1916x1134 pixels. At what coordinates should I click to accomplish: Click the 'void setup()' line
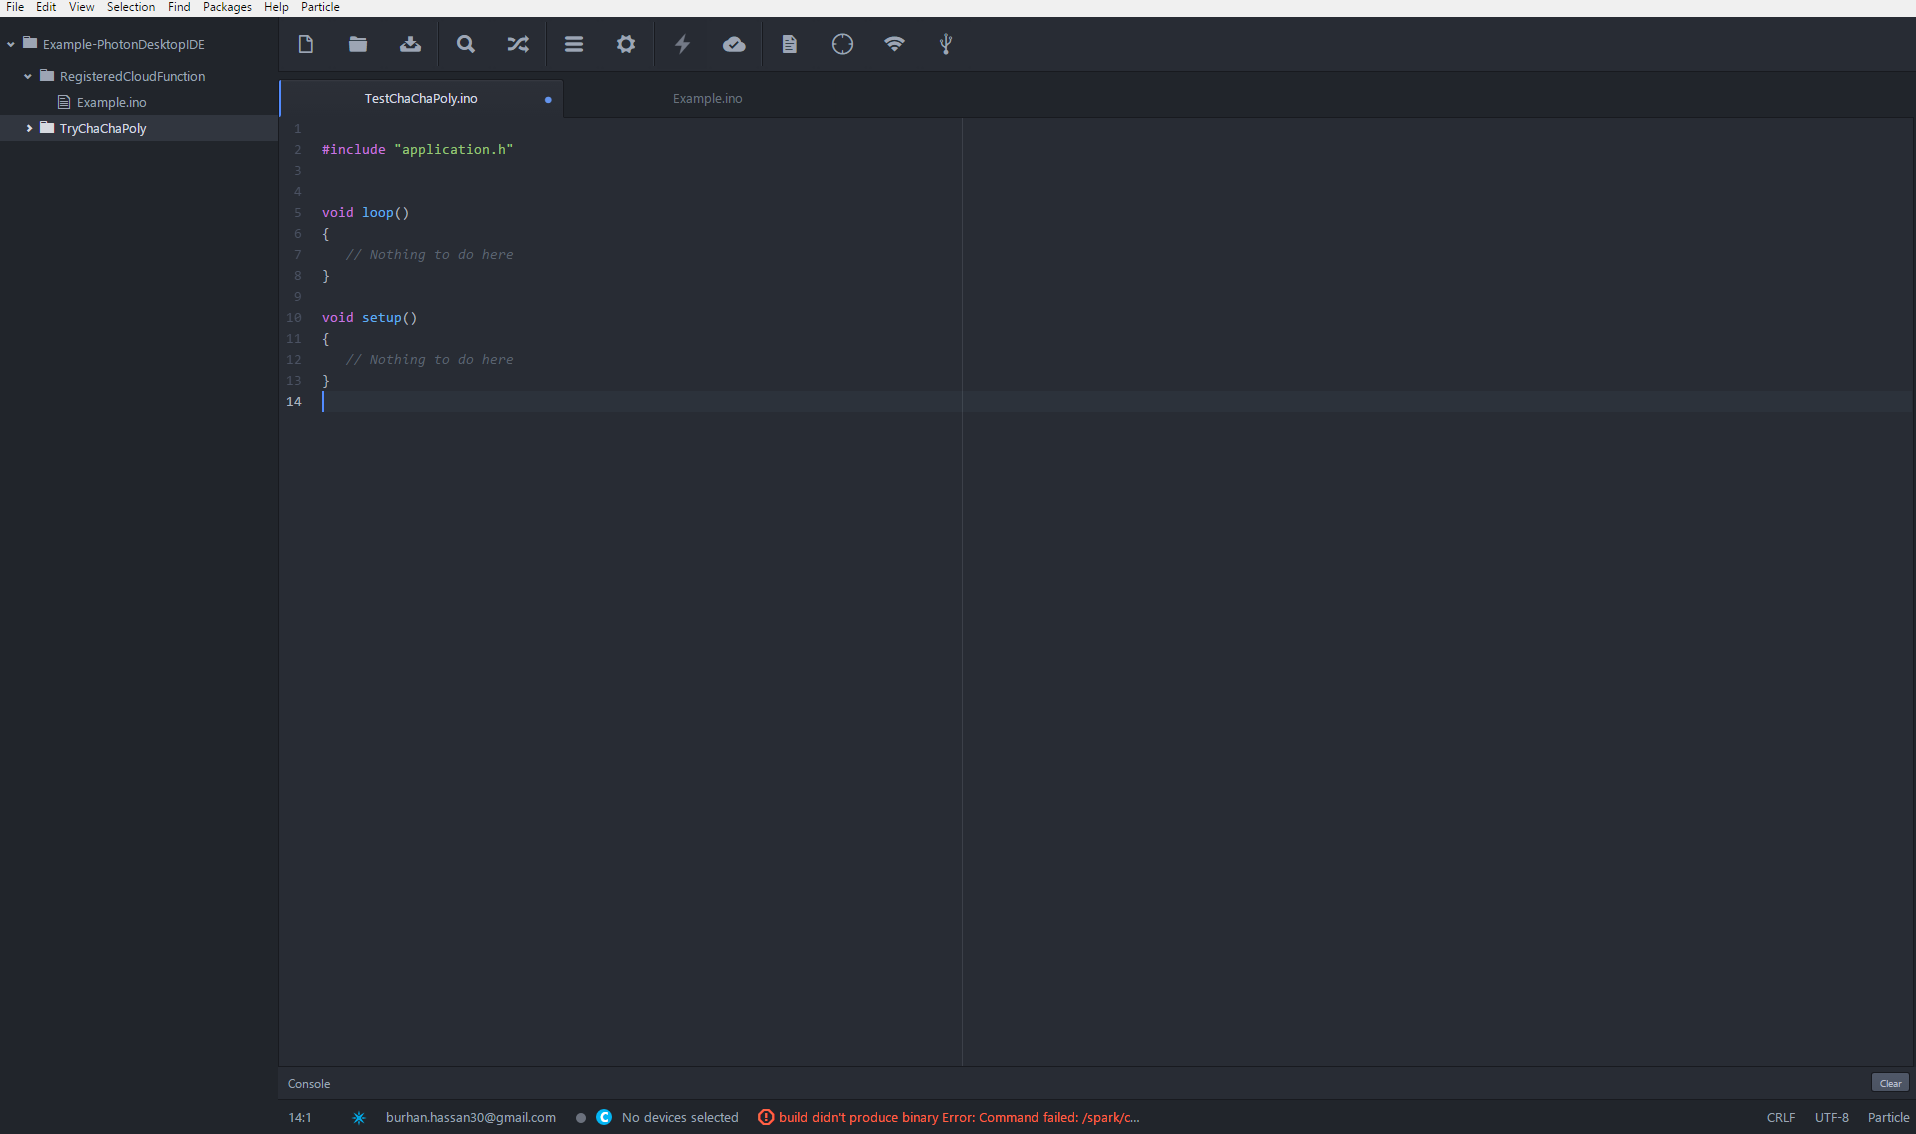tap(369, 318)
